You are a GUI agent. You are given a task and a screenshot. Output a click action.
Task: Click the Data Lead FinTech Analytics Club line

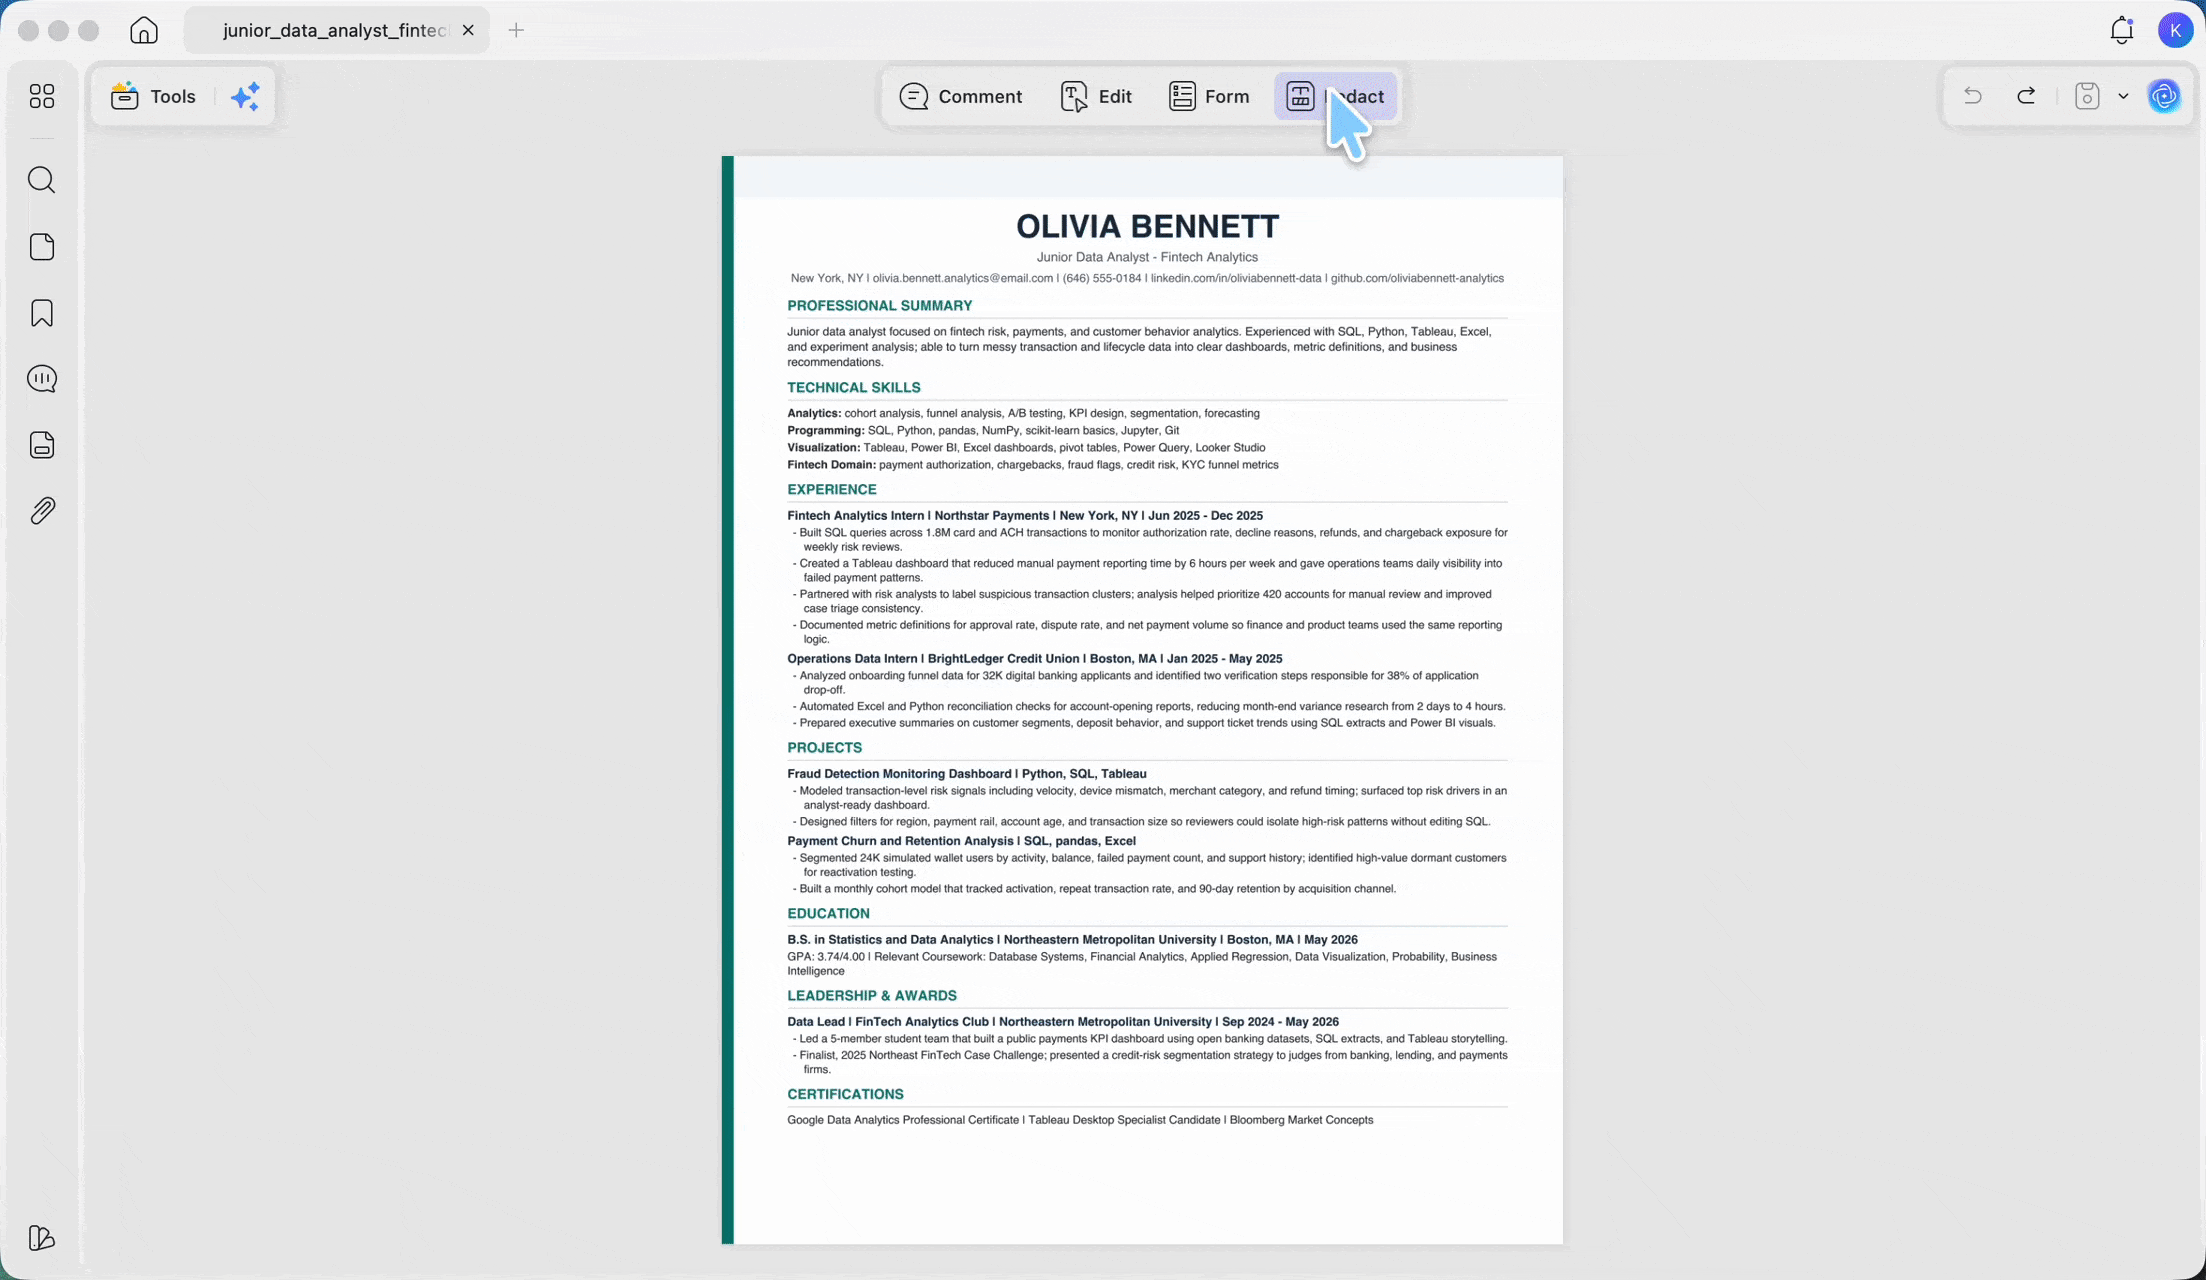point(1062,1022)
